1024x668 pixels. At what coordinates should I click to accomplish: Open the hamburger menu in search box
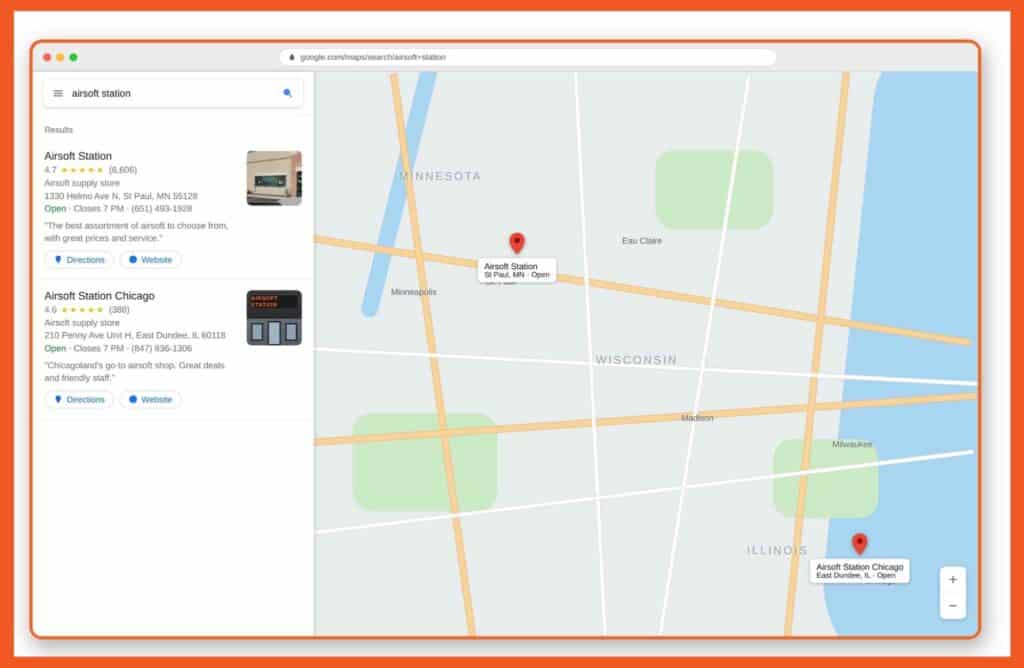coord(58,93)
